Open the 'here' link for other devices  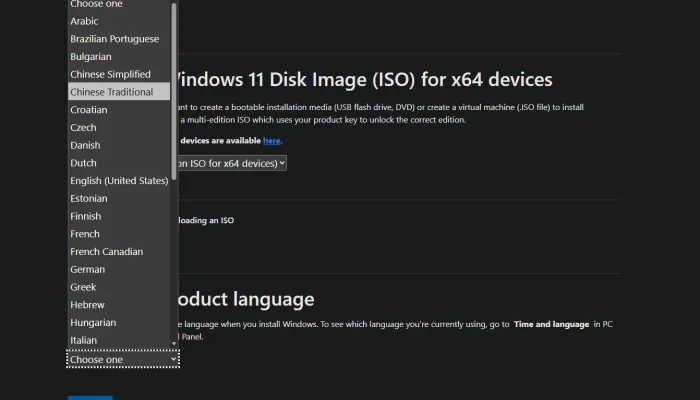coord(271,141)
